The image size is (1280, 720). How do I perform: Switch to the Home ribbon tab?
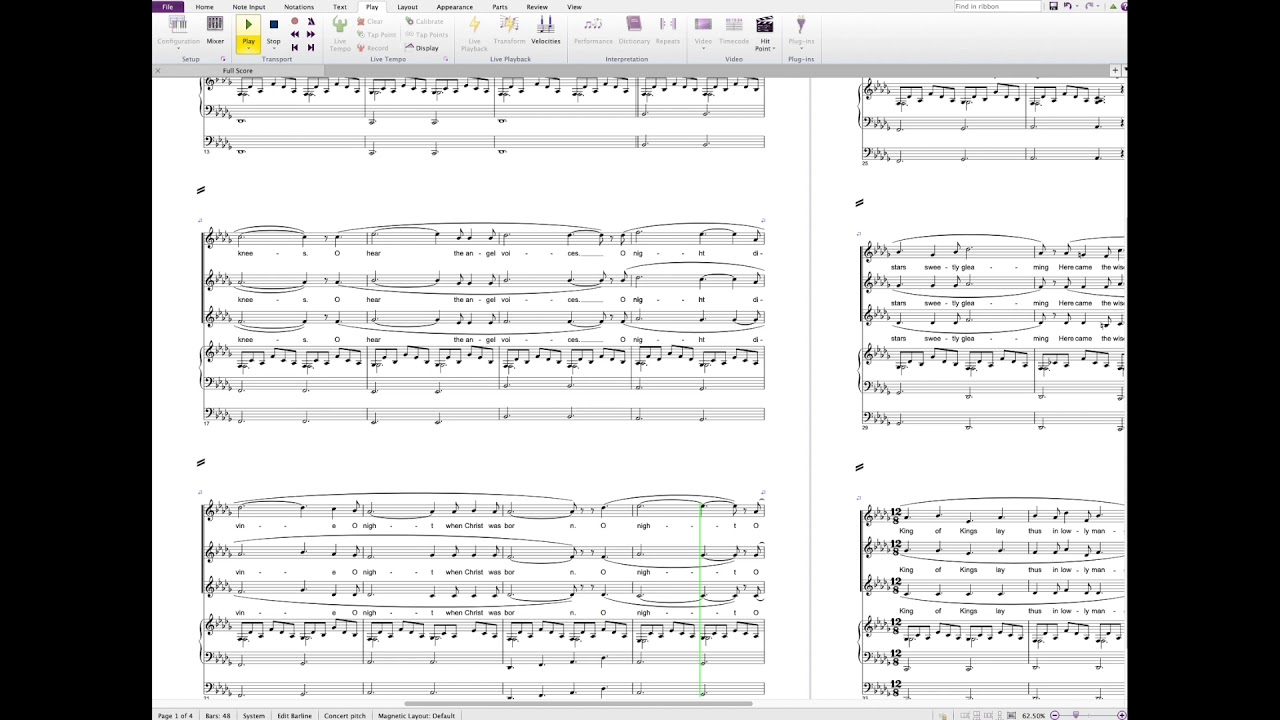204,7
